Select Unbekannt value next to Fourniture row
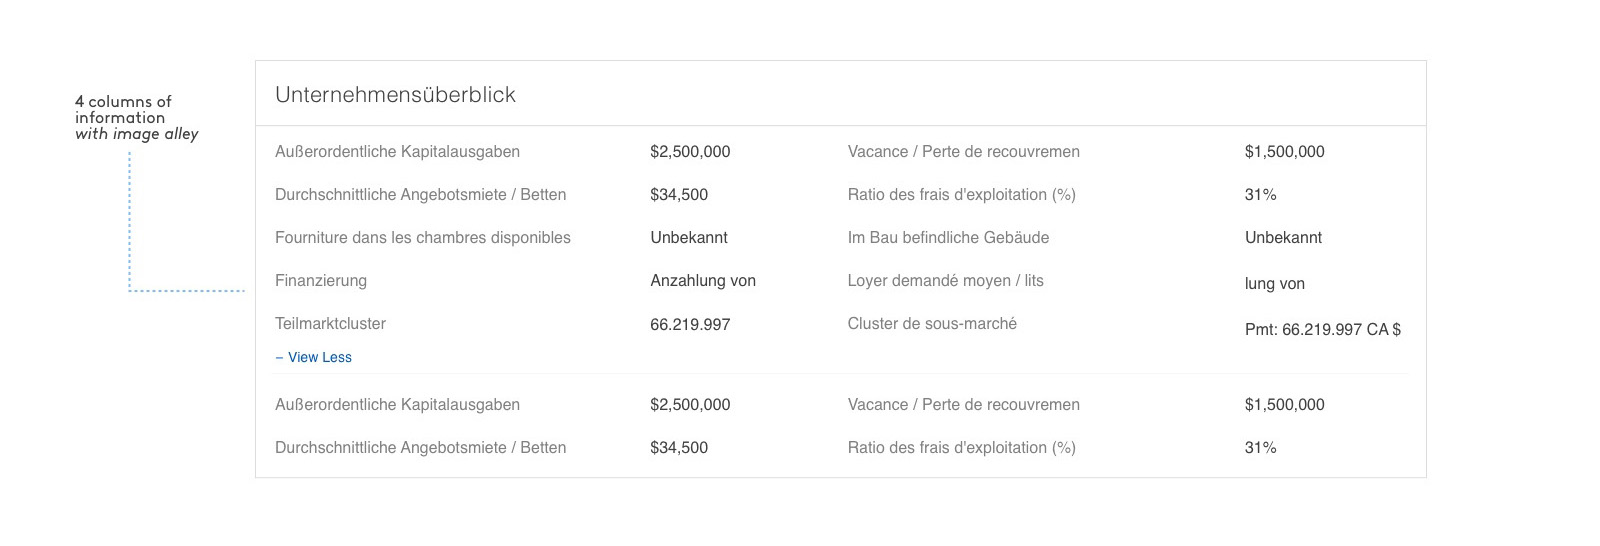Image resolution: width=1600 pixels, height=546 pixels. pos(689,238)
